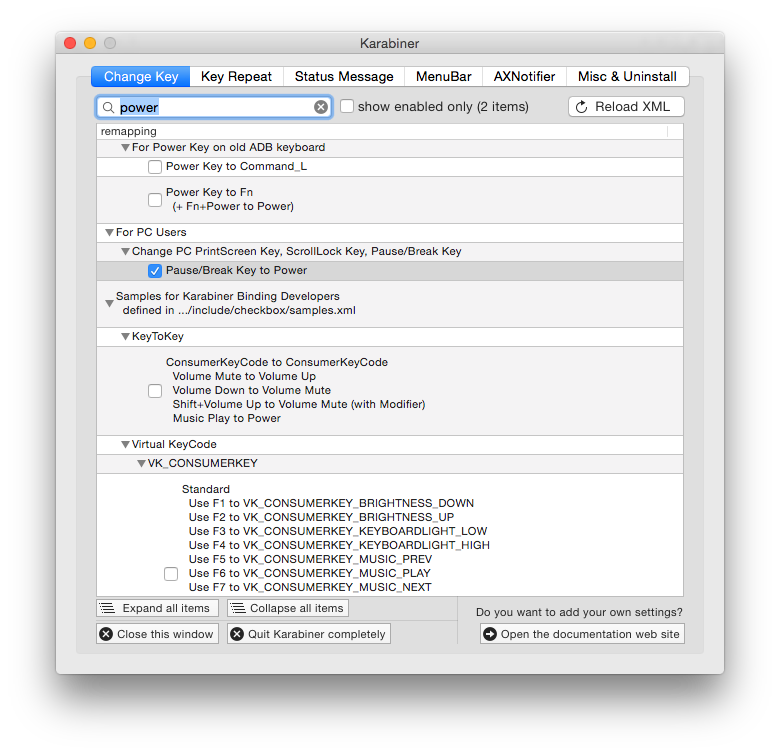Screen dimensions: 780x754
Task: Click the text "Use F1 to VK_CONSUMERKEY_BRIGHTNESS_DOWN"
Action: point(331,503)
